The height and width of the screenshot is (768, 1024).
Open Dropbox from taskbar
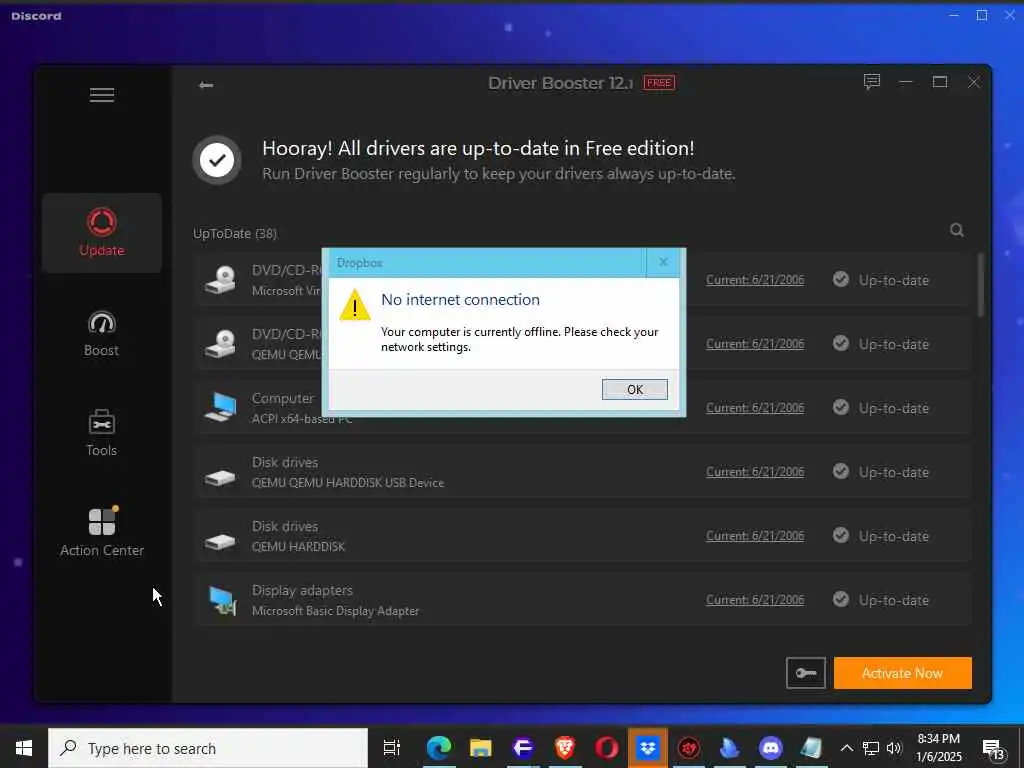648,748
